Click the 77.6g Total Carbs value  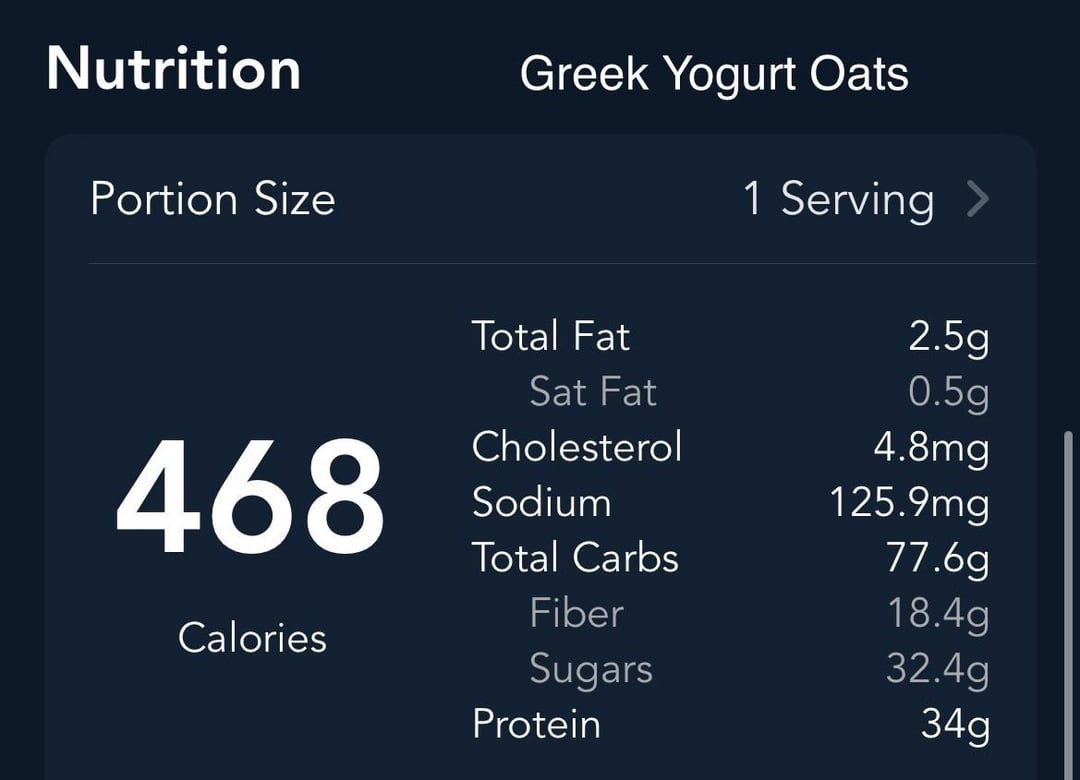tap(938, 559)
